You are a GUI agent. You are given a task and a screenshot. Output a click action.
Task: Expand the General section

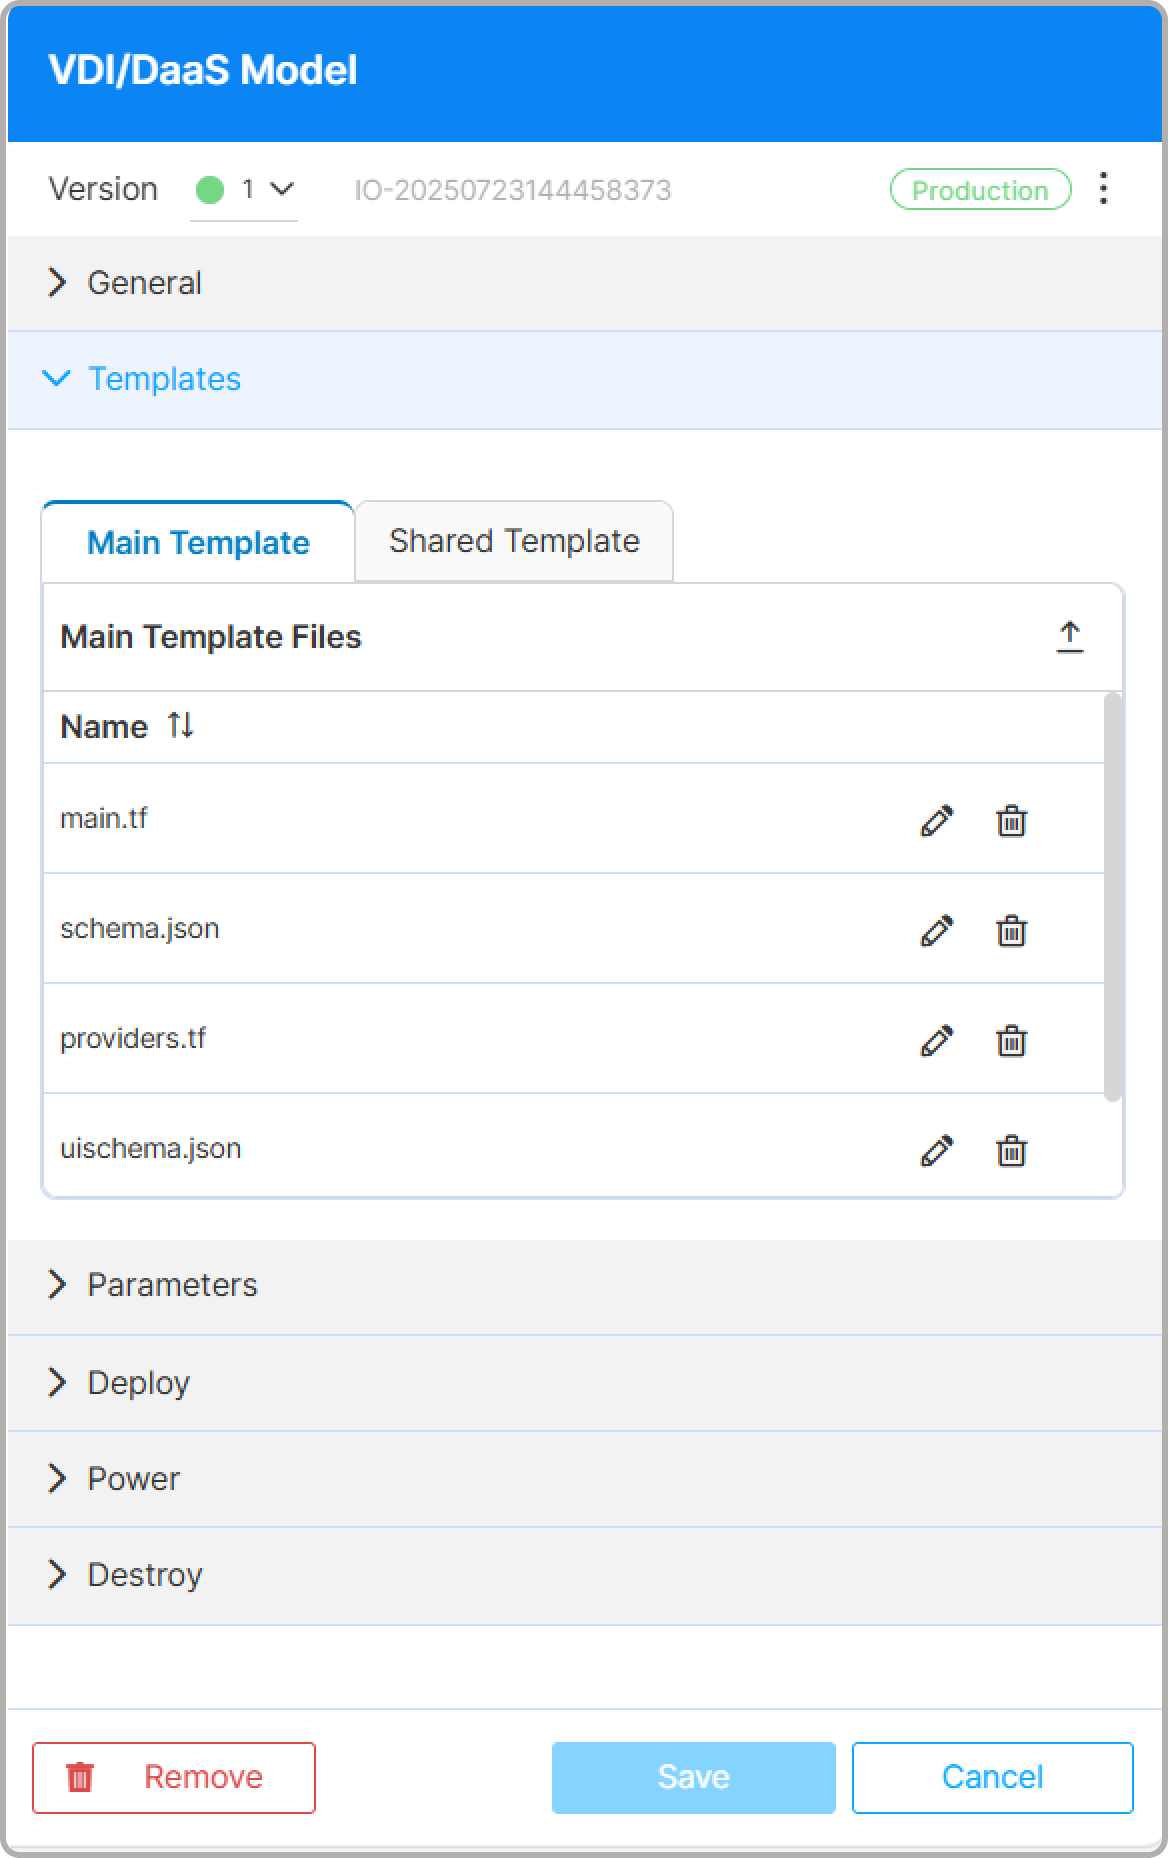coord(145,283)
